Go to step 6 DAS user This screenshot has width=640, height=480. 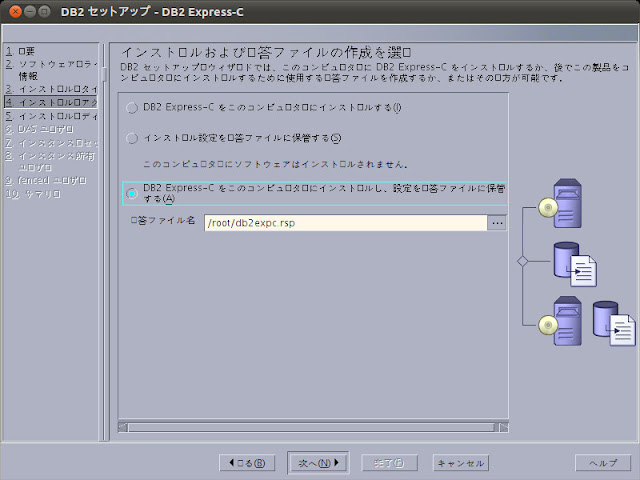39,129
